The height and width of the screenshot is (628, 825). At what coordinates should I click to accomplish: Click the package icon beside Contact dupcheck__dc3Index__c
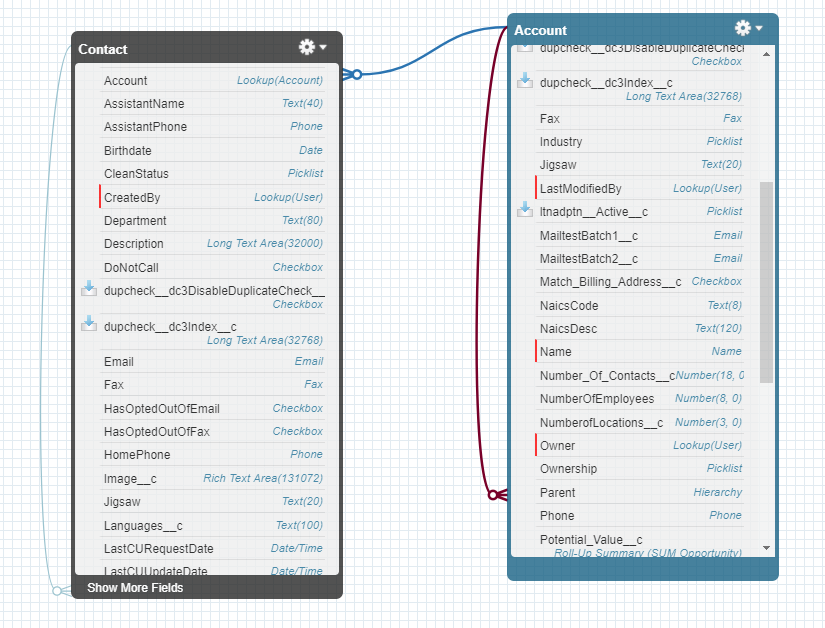point(89,323)
